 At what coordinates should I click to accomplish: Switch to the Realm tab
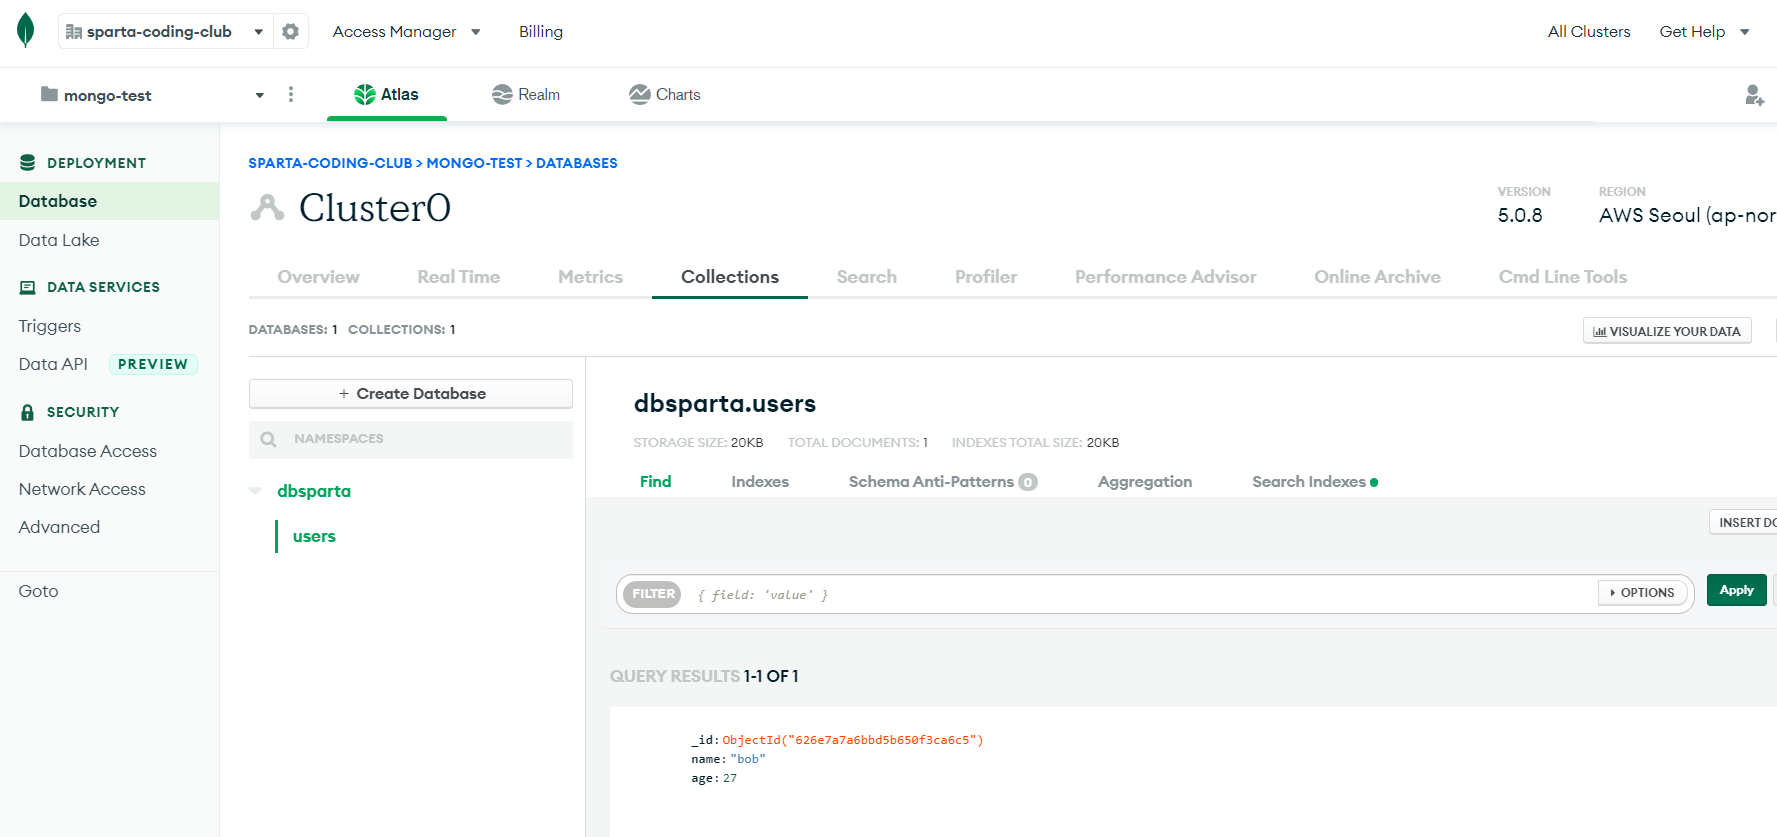coord(526,94)
